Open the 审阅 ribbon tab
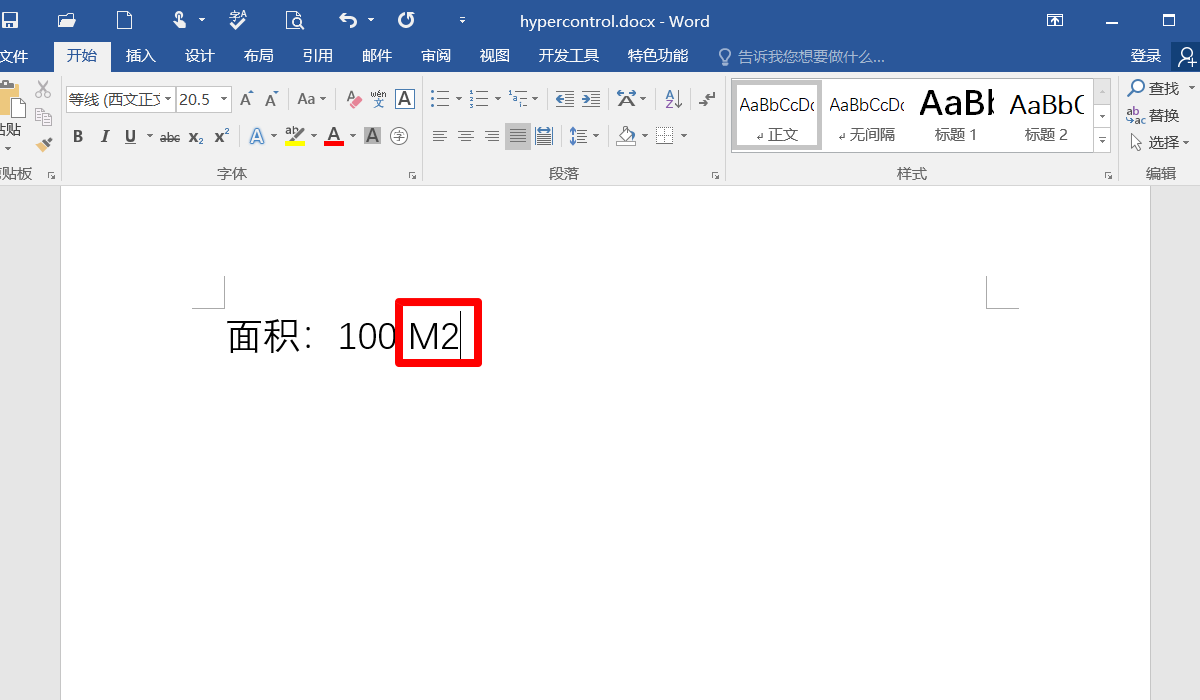This screenshot has width=1200, height=700. click(436, 56)
